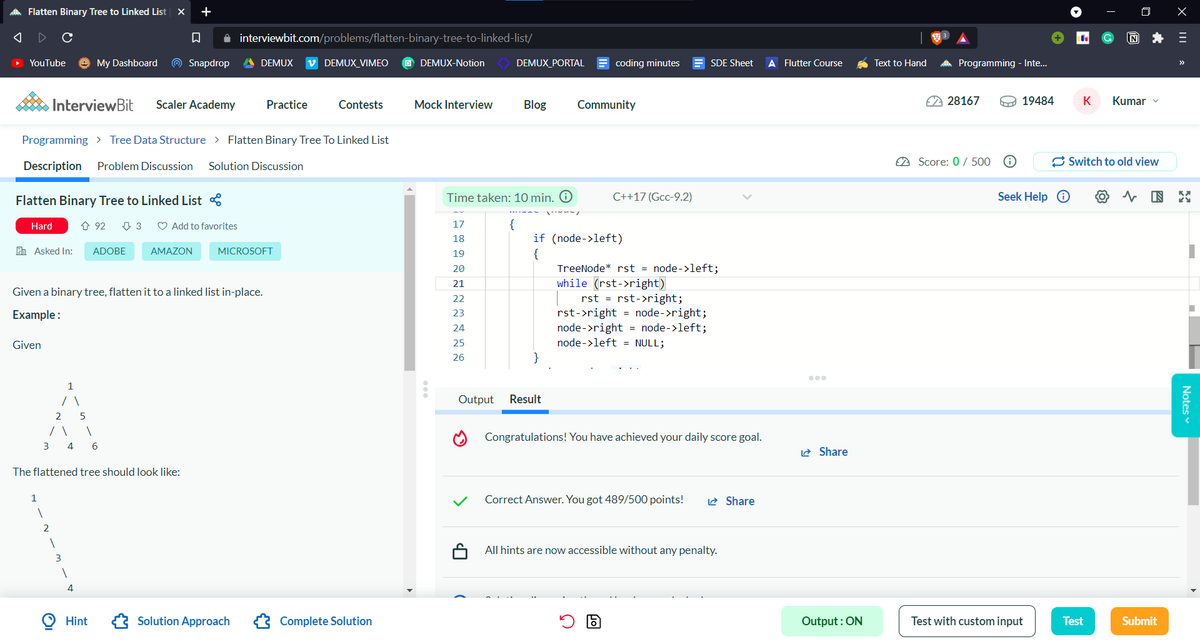Switch to the Output tab
This screenshot has width=1200, height=644.
(476, 399)
